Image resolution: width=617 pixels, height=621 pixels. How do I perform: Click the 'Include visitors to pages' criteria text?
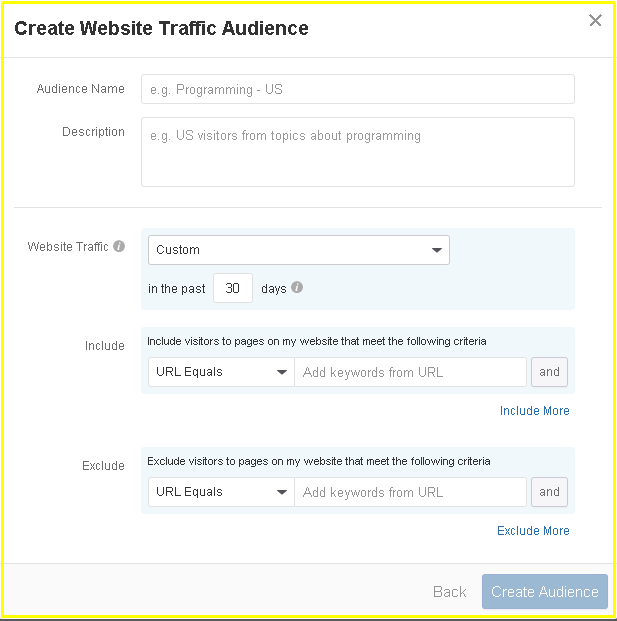316,341
